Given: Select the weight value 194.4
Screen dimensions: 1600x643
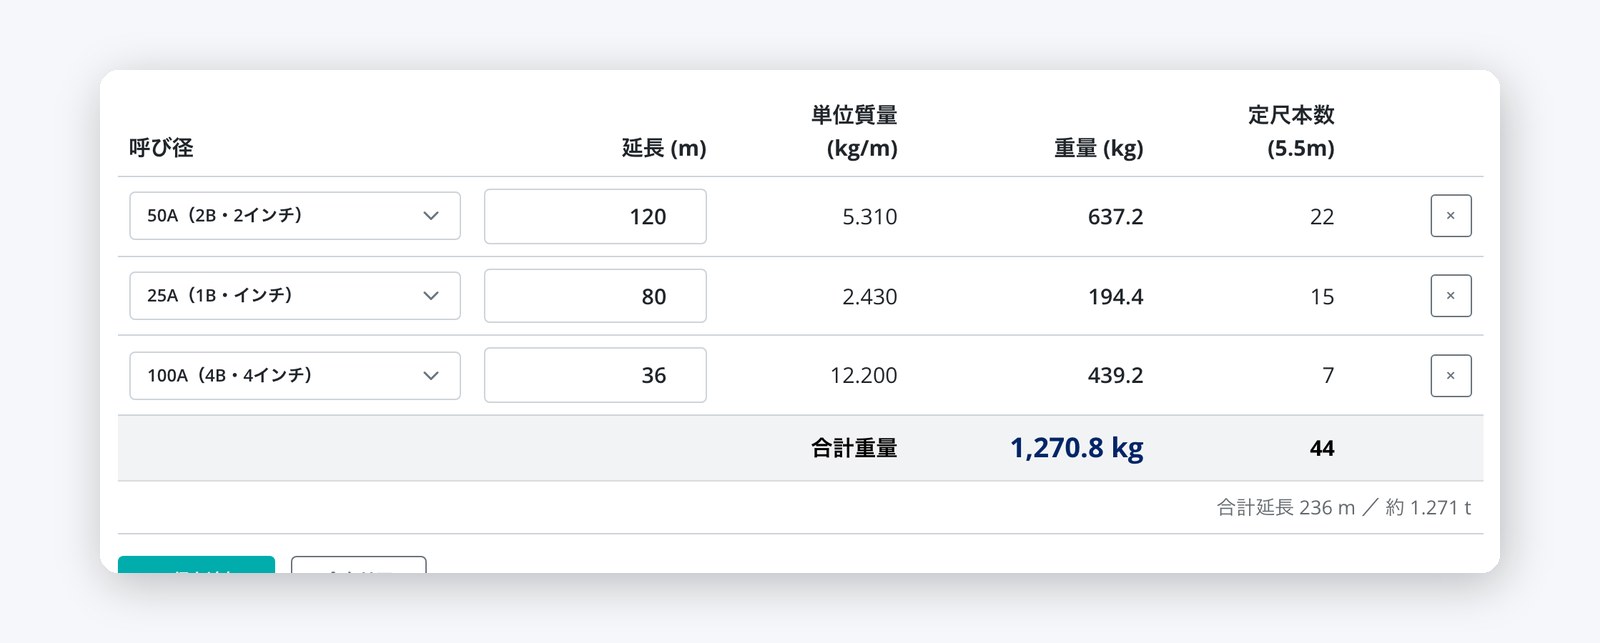Looking at the screenshot, I should click(1115, 297).
